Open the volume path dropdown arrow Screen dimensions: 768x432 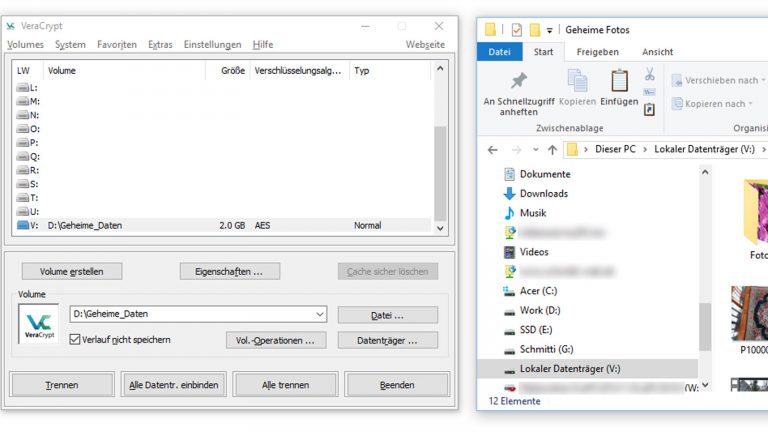(320, 314)
